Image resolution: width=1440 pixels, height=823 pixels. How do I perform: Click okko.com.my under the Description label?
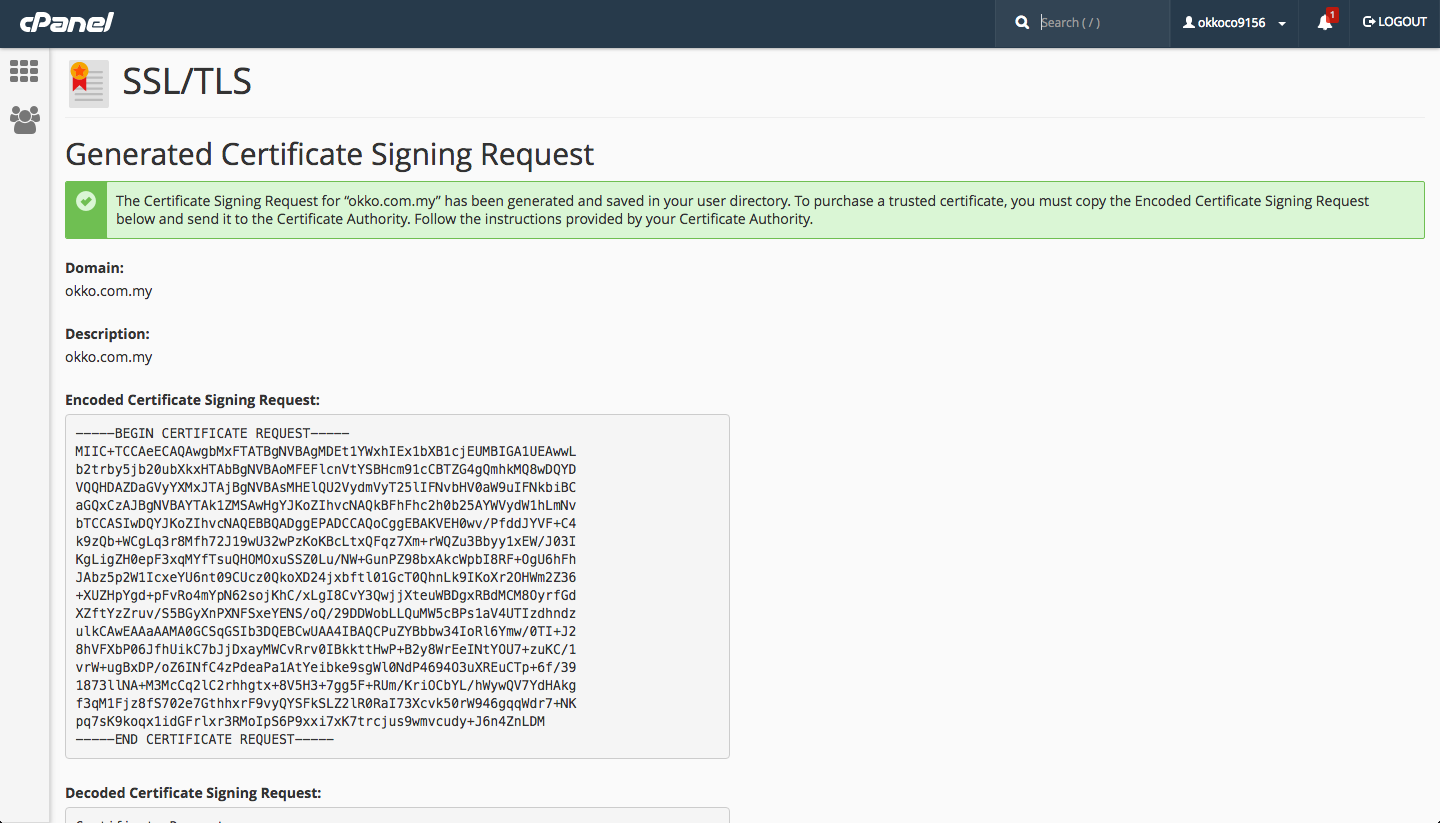click(109, 357)
